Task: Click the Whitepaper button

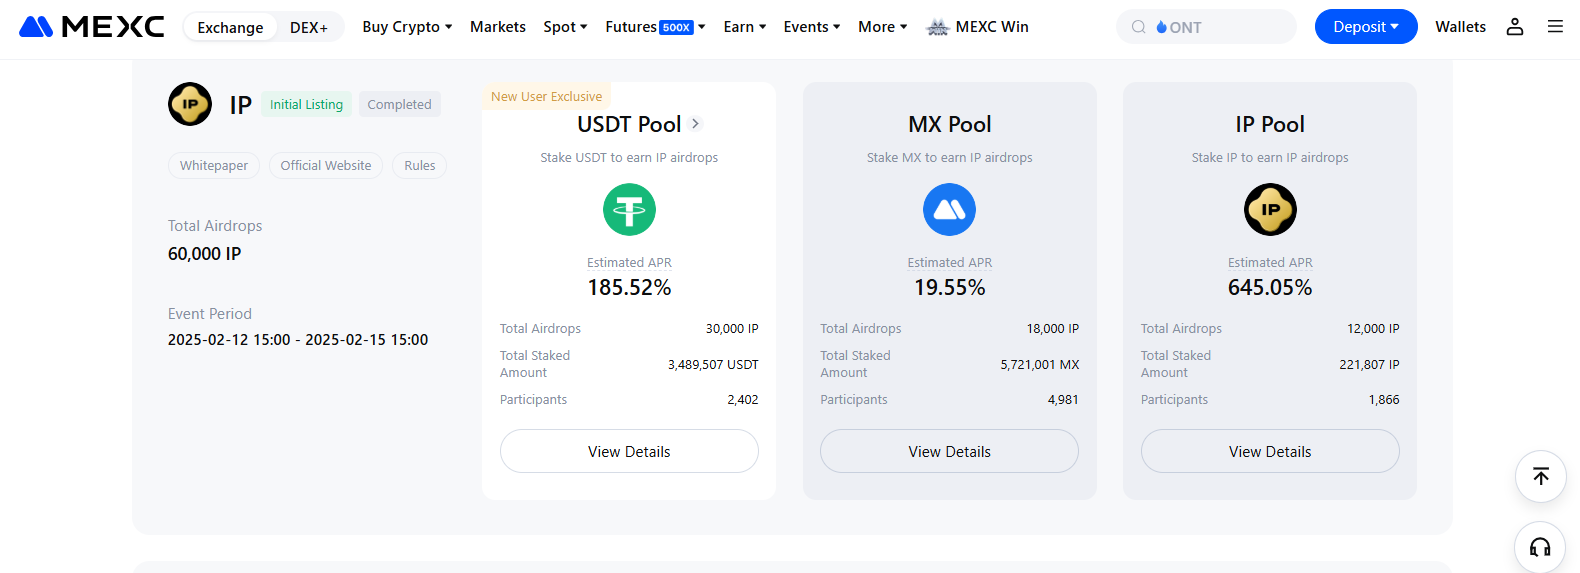Action: pyautogui.click(x=214, y=166)
